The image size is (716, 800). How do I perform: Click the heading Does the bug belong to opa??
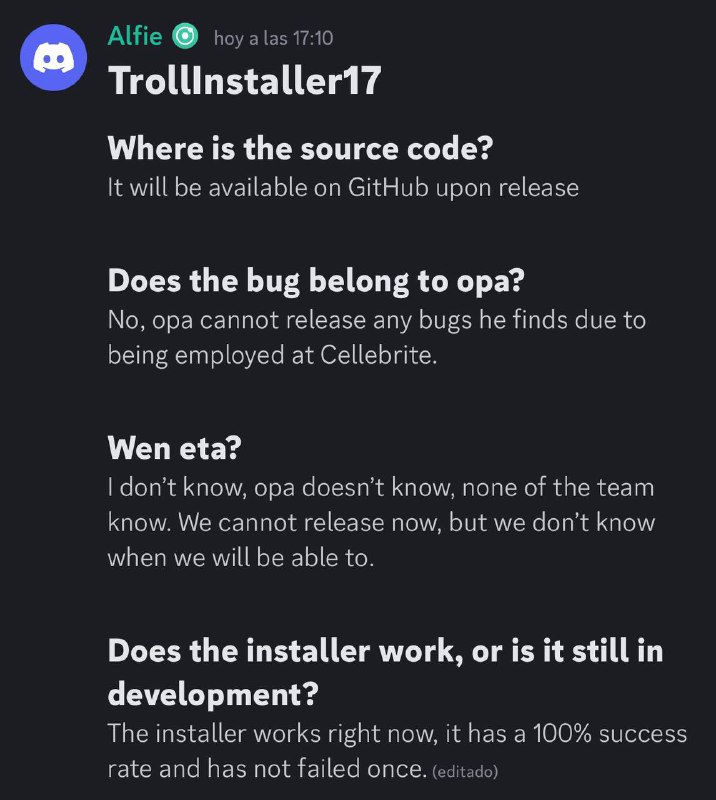pyautogui.click(x=316, y=281)
